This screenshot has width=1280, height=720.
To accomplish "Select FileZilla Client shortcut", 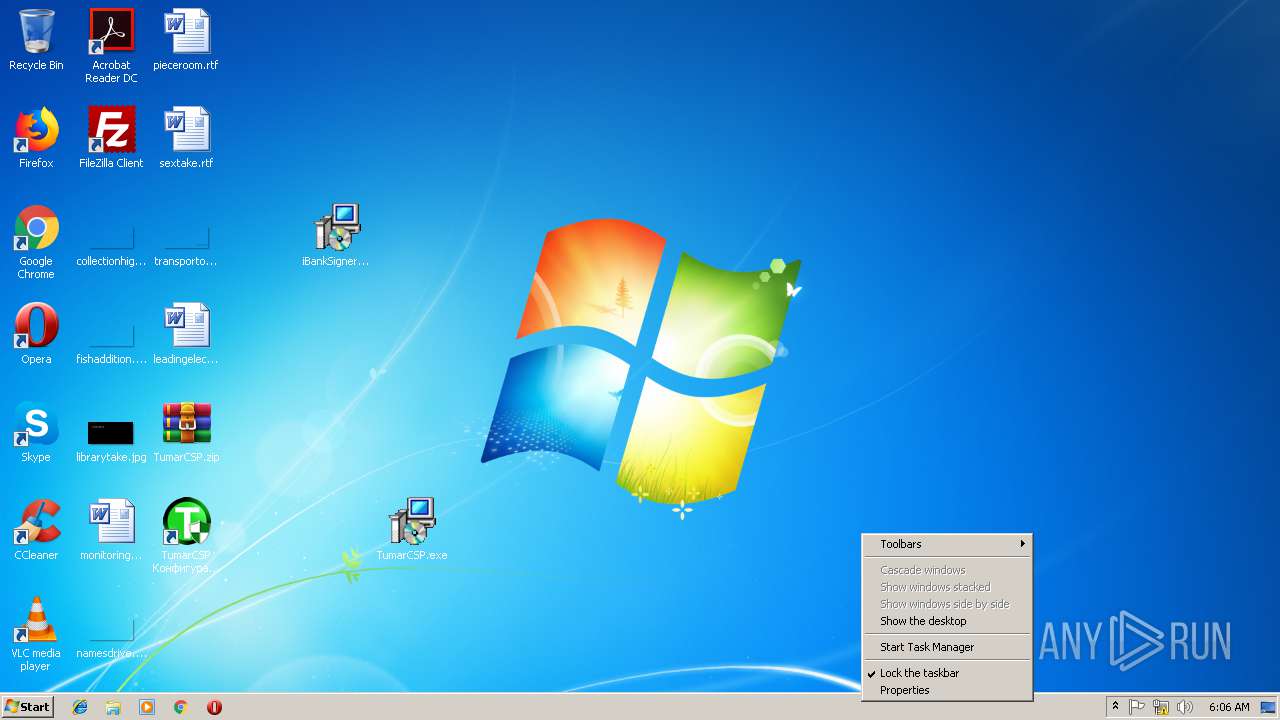I will click(x=111, y=138).
